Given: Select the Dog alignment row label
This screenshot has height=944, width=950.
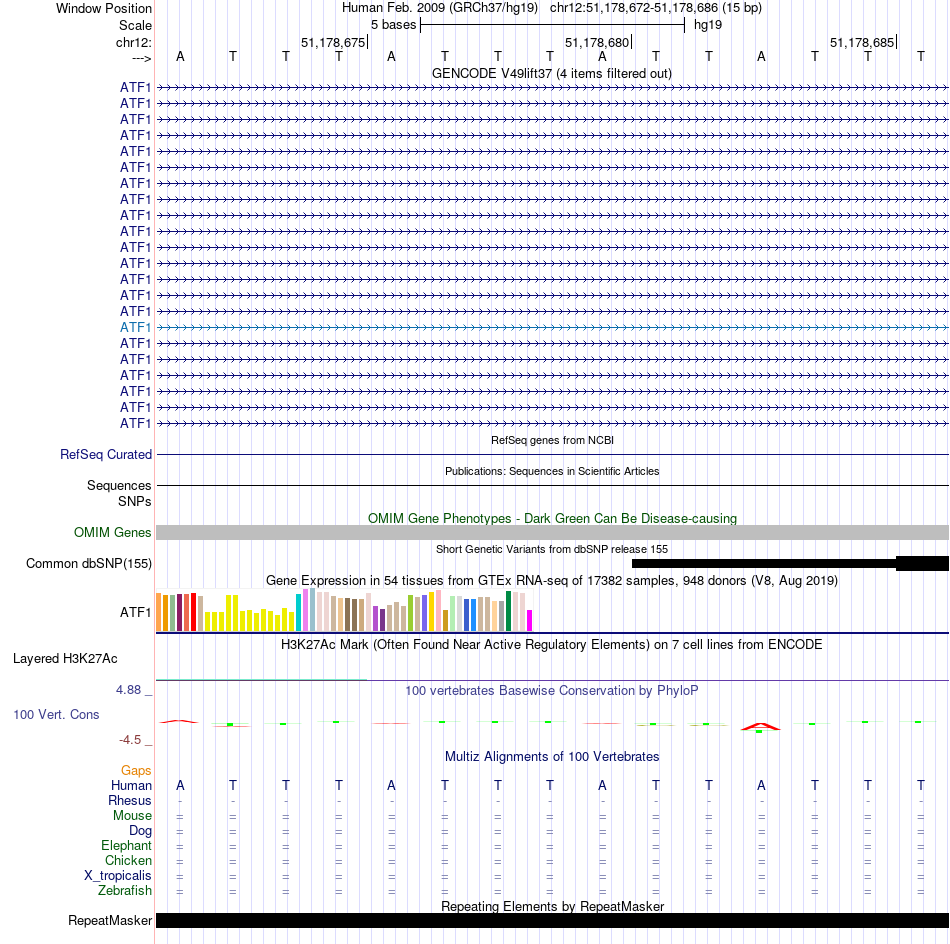Looking at the screenshot, I should [140, 831].
